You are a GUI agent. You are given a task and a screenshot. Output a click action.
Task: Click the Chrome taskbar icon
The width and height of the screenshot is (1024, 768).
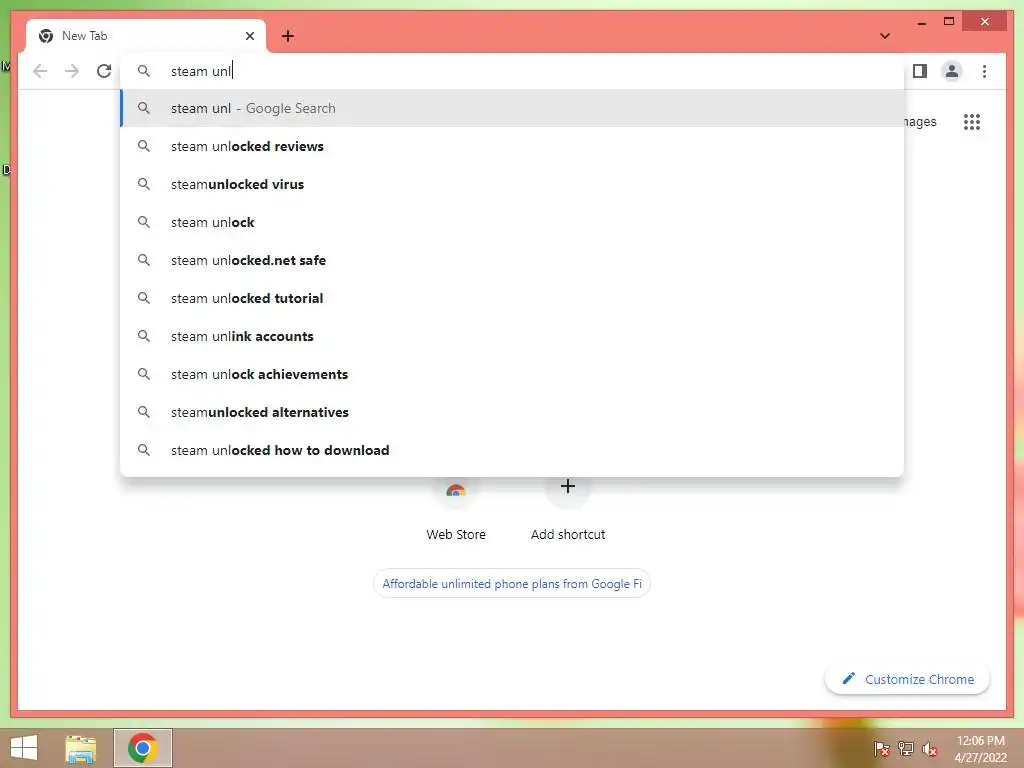point(143,748)
